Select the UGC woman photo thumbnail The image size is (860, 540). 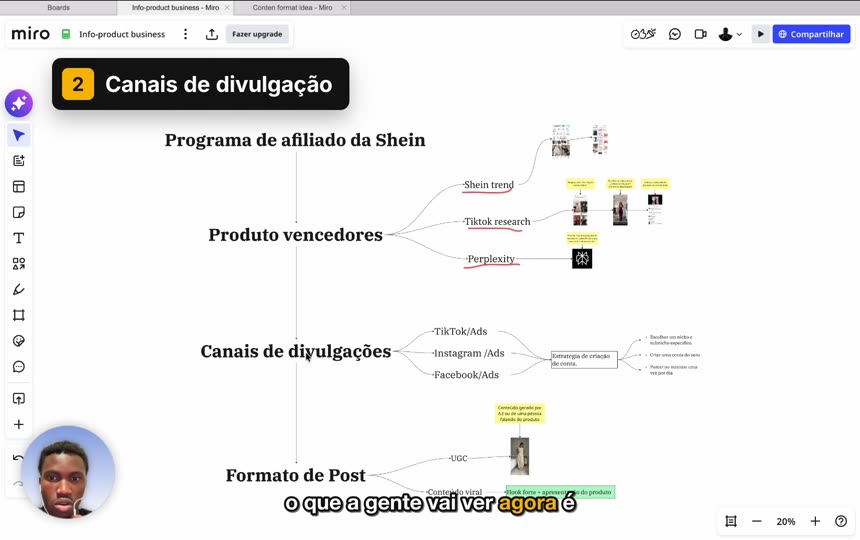(519, 456)
